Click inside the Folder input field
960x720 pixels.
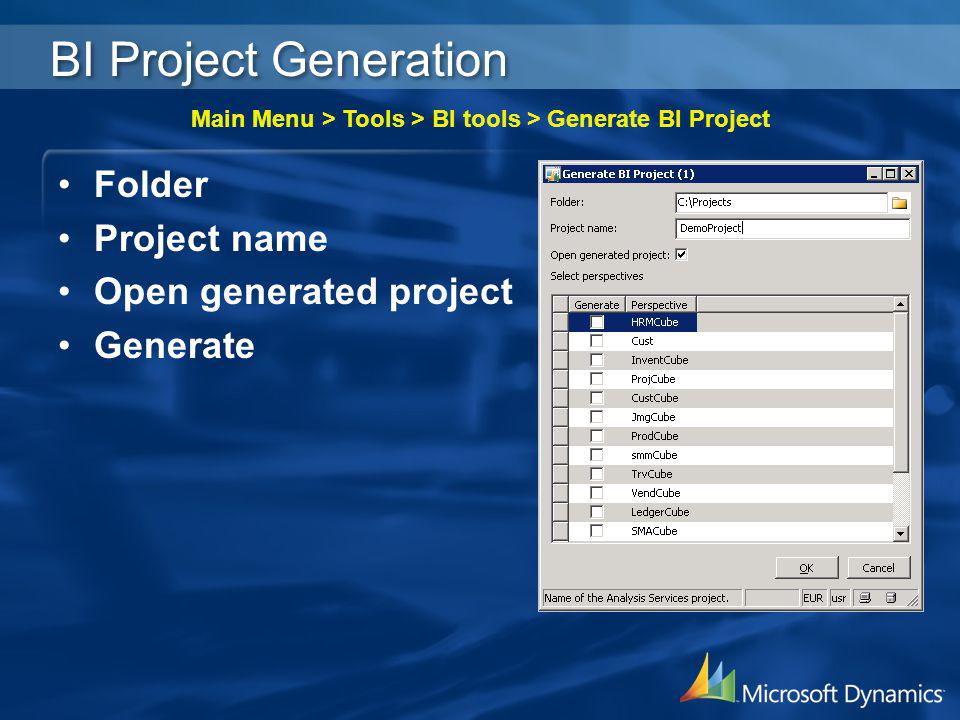781,203
